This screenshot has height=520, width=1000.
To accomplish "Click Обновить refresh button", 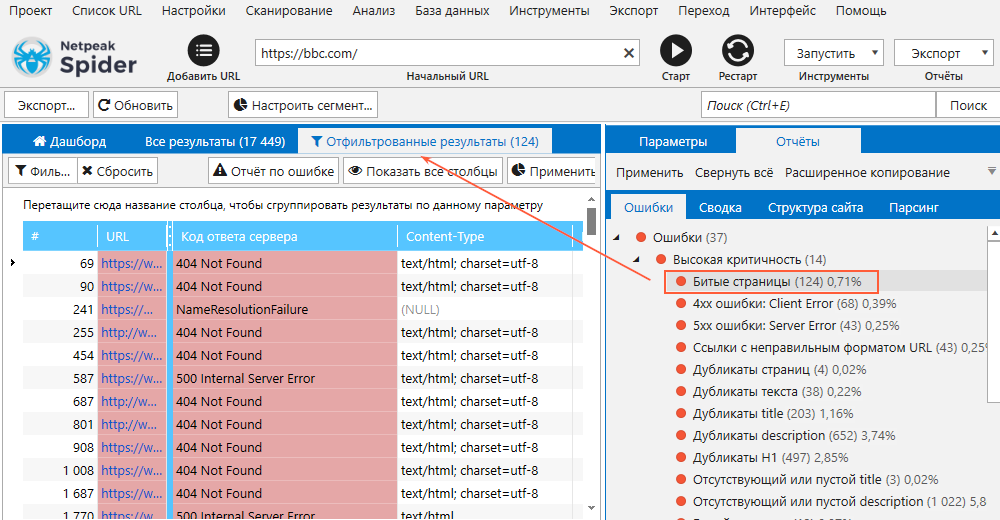I will pos(135,105).
